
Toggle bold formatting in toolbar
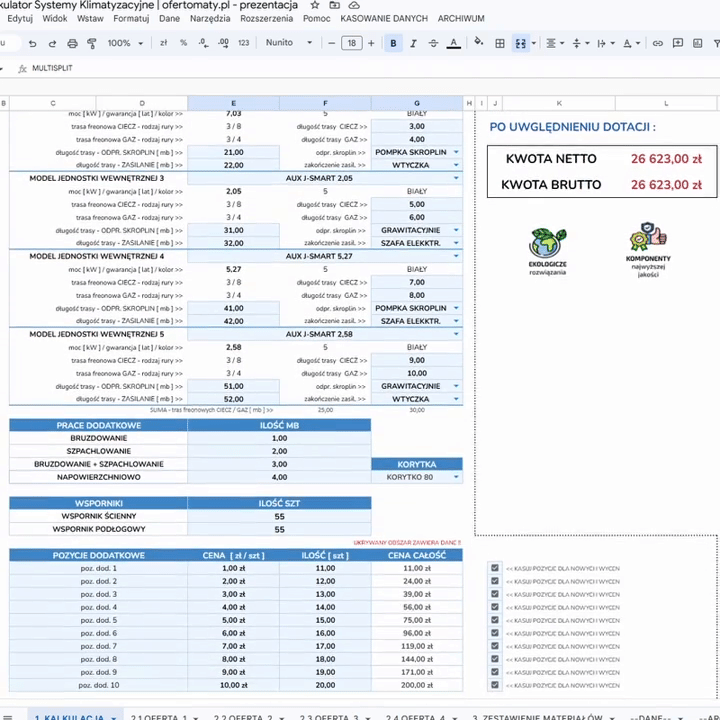[x=393, y=43]
